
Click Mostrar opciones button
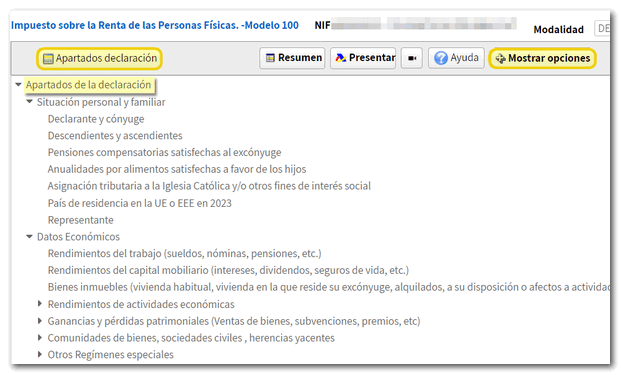[x=543, y=59]
